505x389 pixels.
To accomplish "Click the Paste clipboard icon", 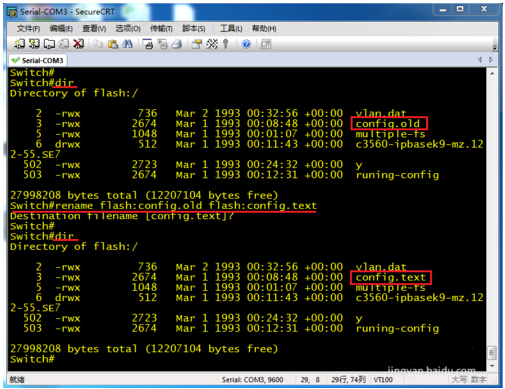I will tap(113, 44).
